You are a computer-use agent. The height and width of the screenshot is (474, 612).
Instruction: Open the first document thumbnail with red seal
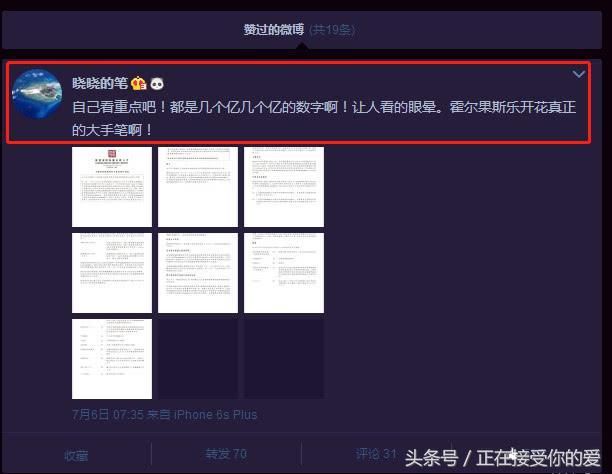pos(112,187)
